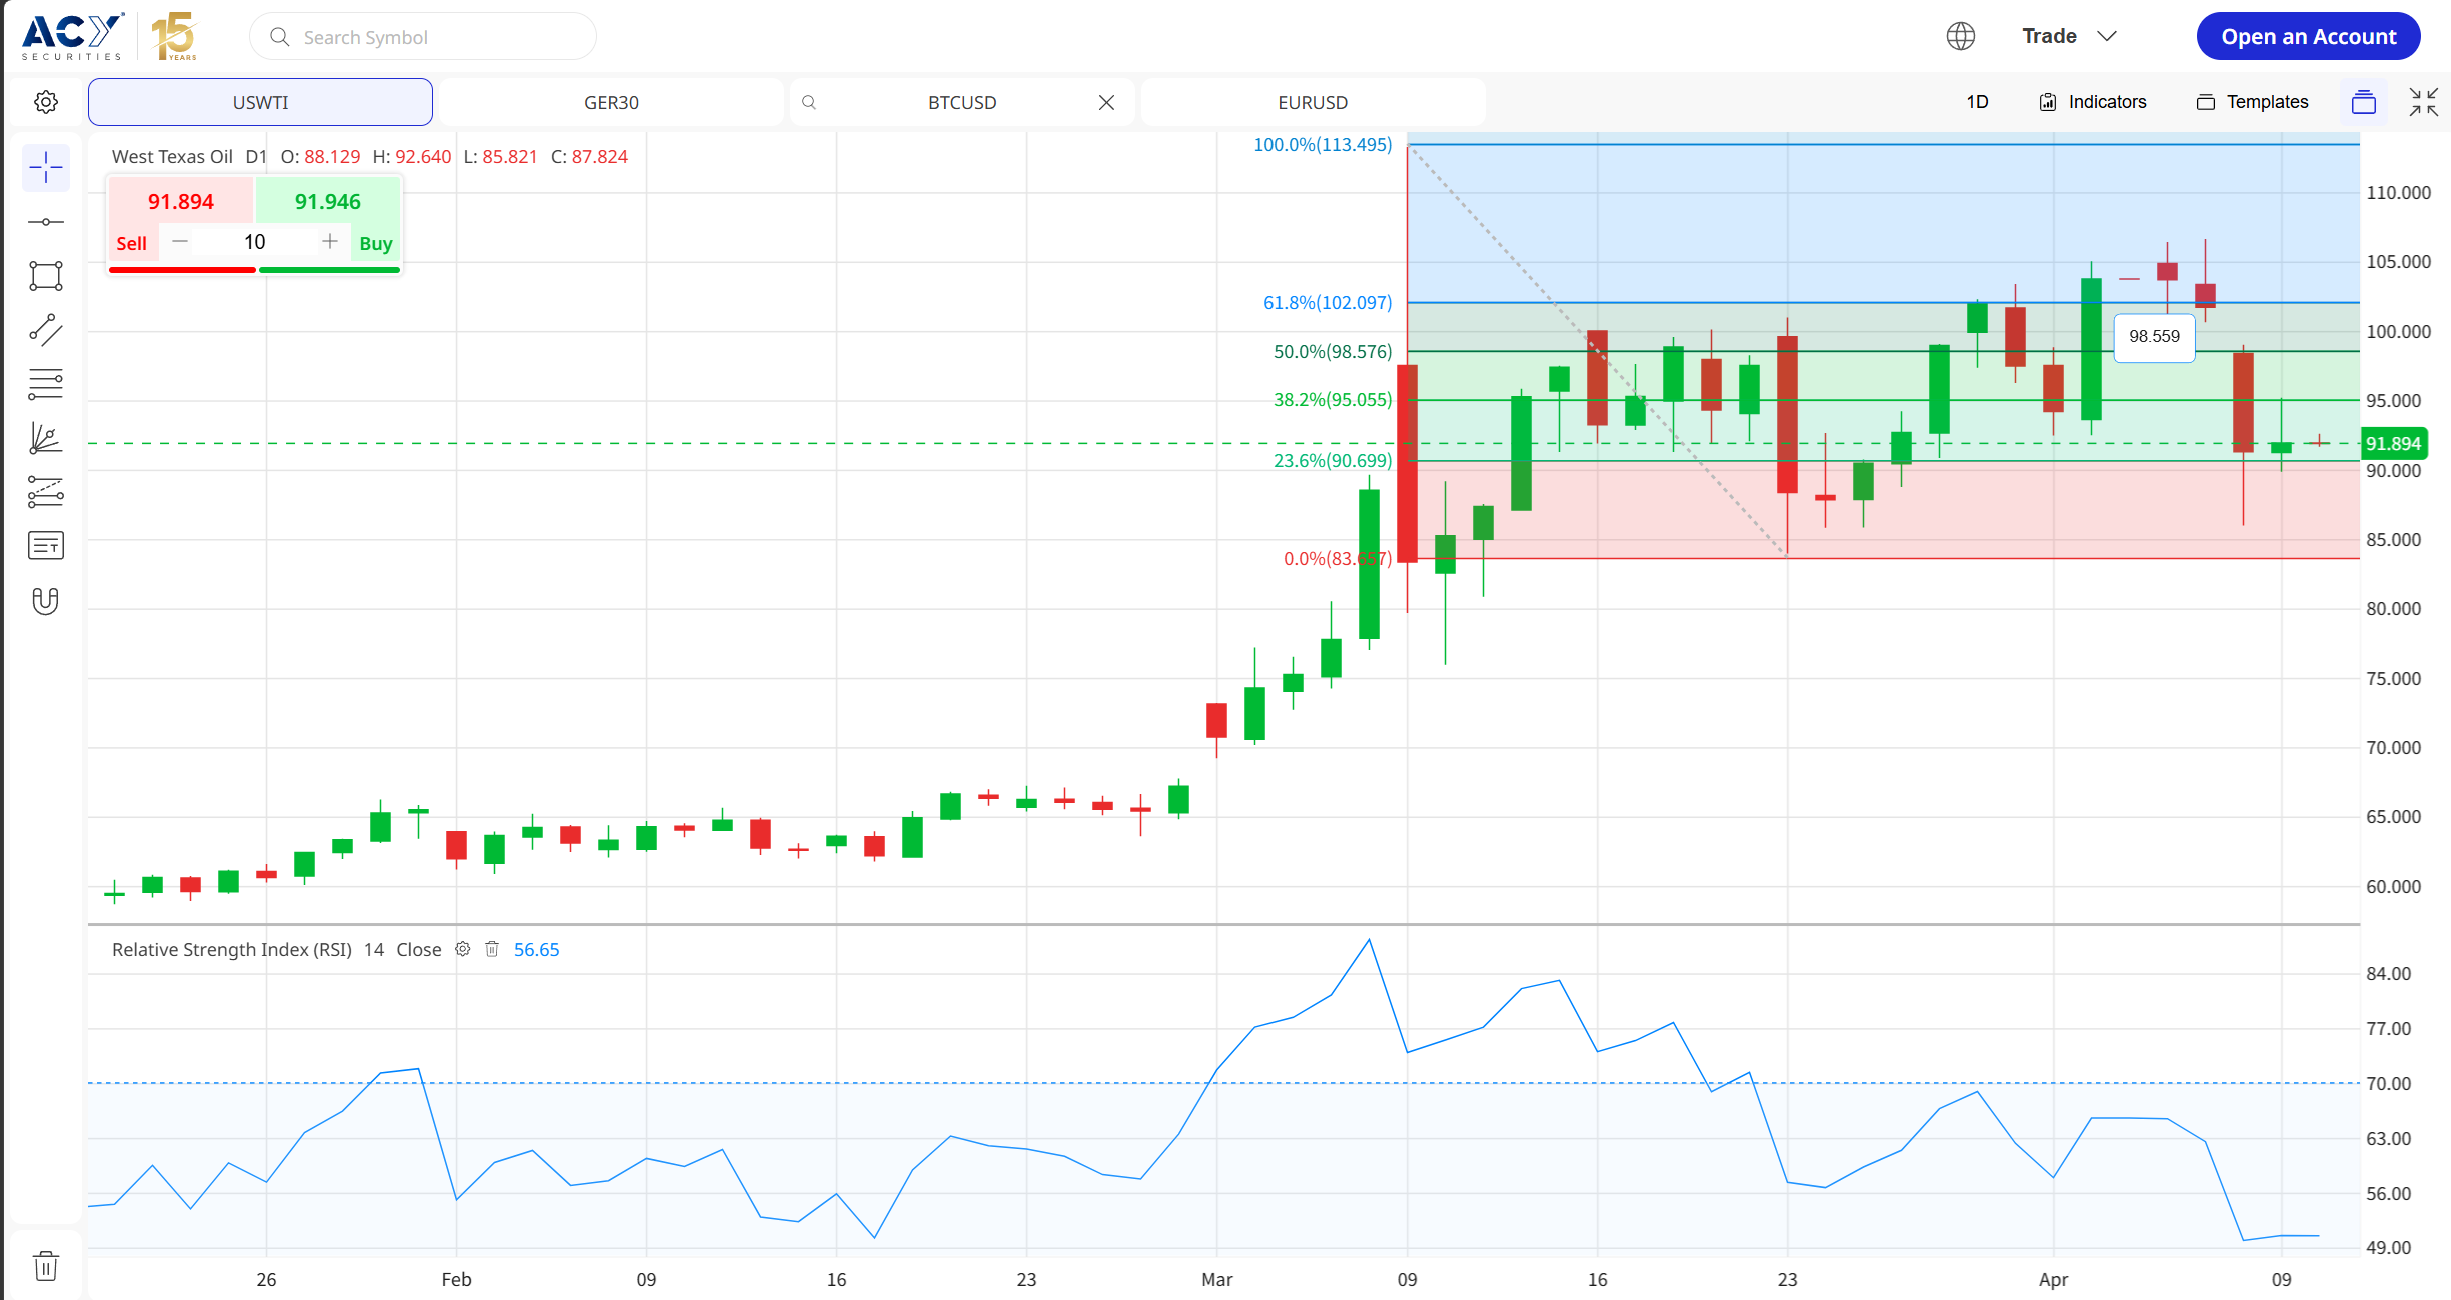2451x1300 pixels.
Task: Select the Fibonacci retracement tool
Action: click(46, 384)
